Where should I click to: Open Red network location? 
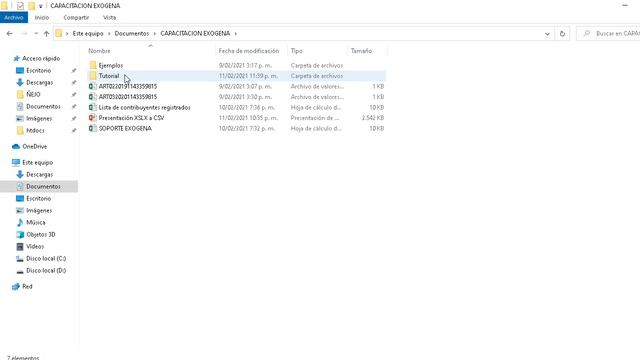tap(27, 287)
